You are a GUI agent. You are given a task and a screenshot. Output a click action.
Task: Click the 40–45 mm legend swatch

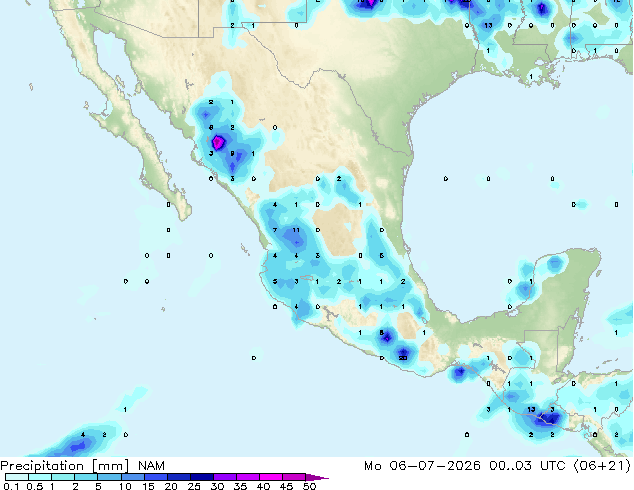(271, 477)
